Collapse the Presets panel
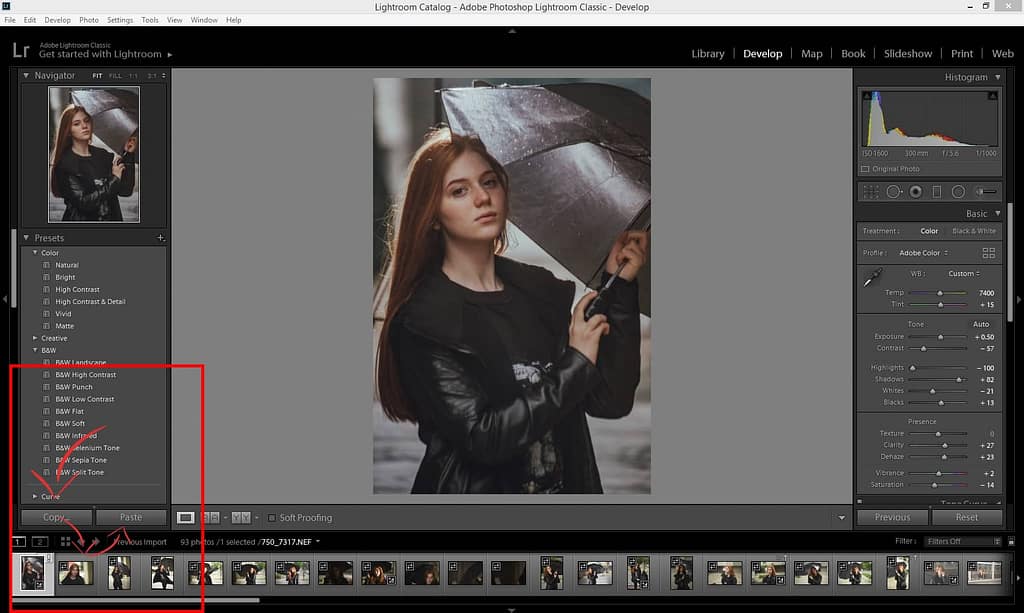The width and height of the screenshot is (1024, 613). coord(26,238)
